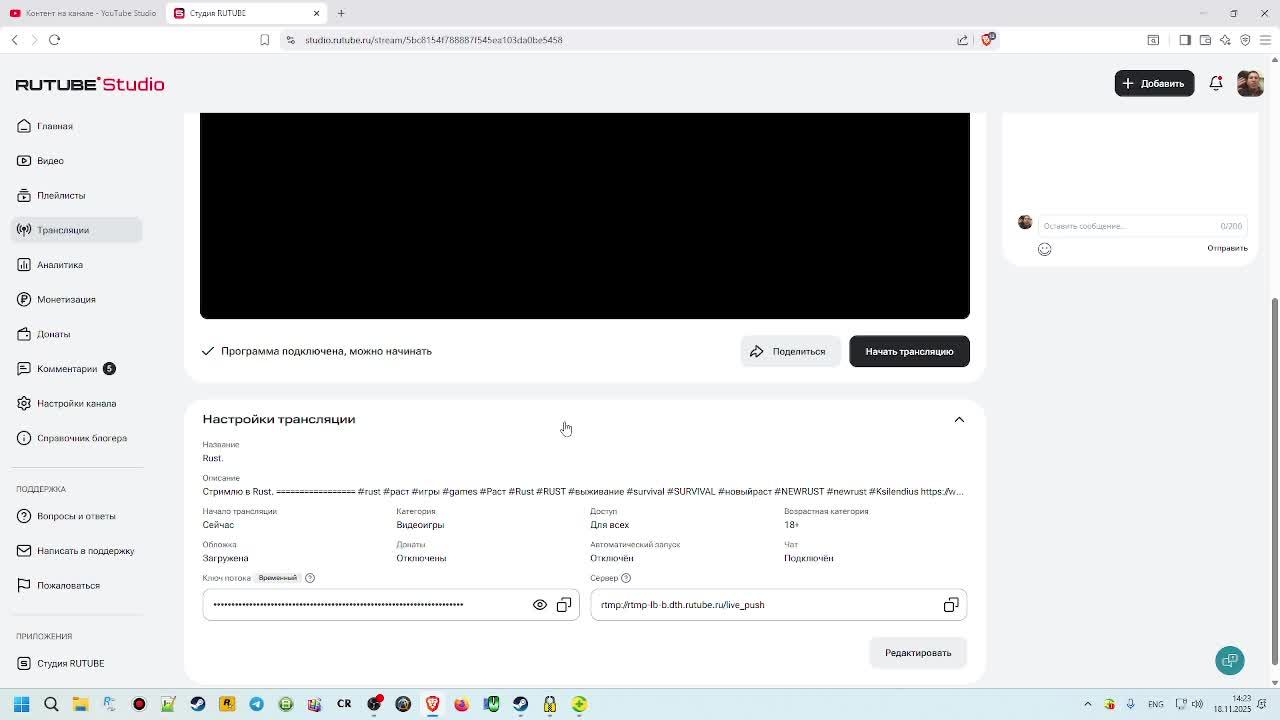The image size is (1280, 720).
Task: Go back in the browser
Action: pos(15,40)
